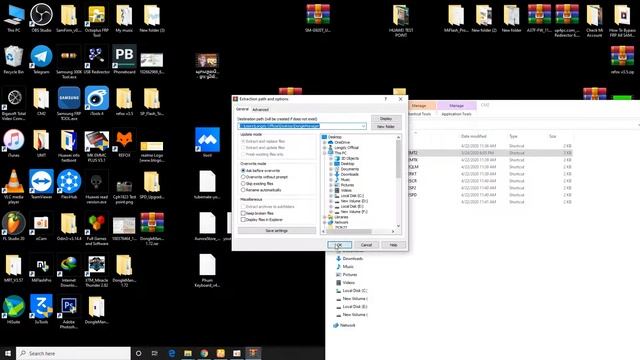This screenshot has height=360, width=640.
Task: Open the Windows Start menu
Action: 8,353
